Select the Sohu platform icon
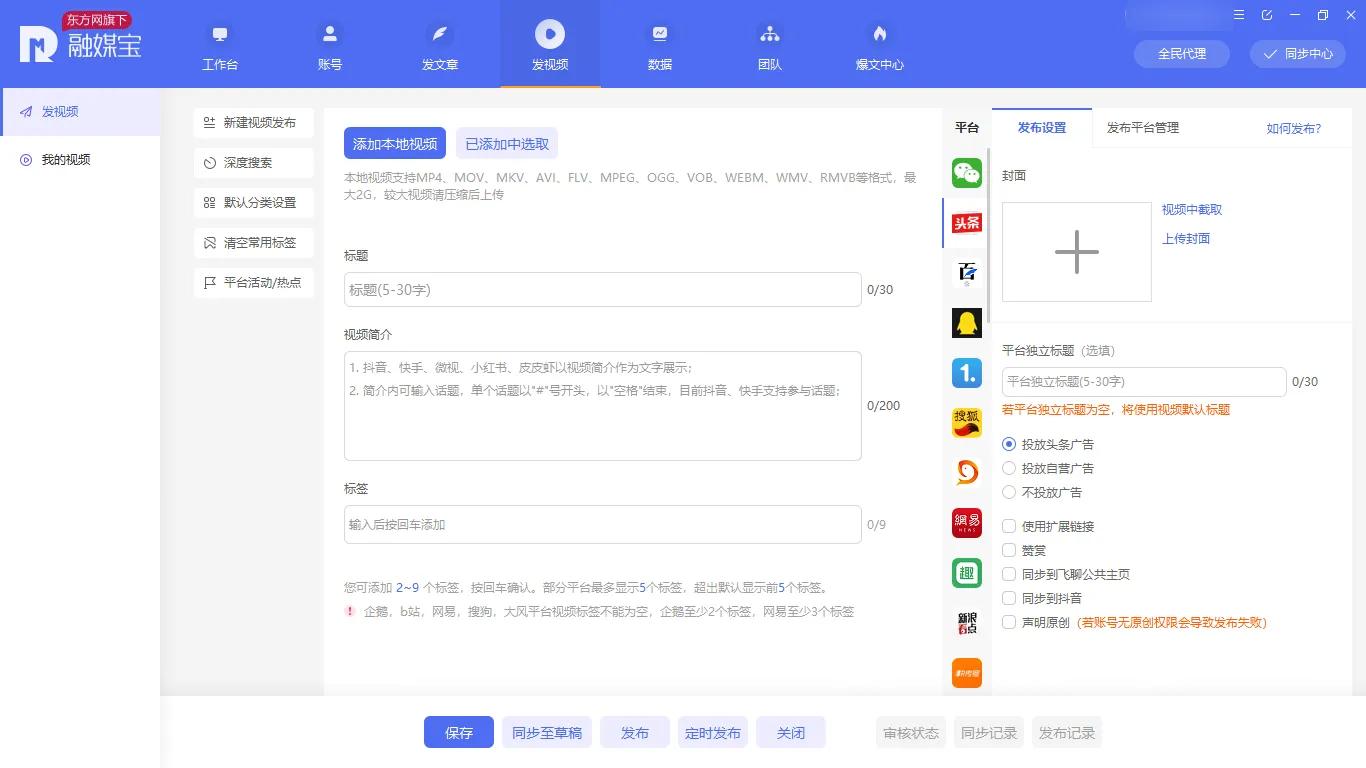The image size is (1366, 768). point(966,422)
